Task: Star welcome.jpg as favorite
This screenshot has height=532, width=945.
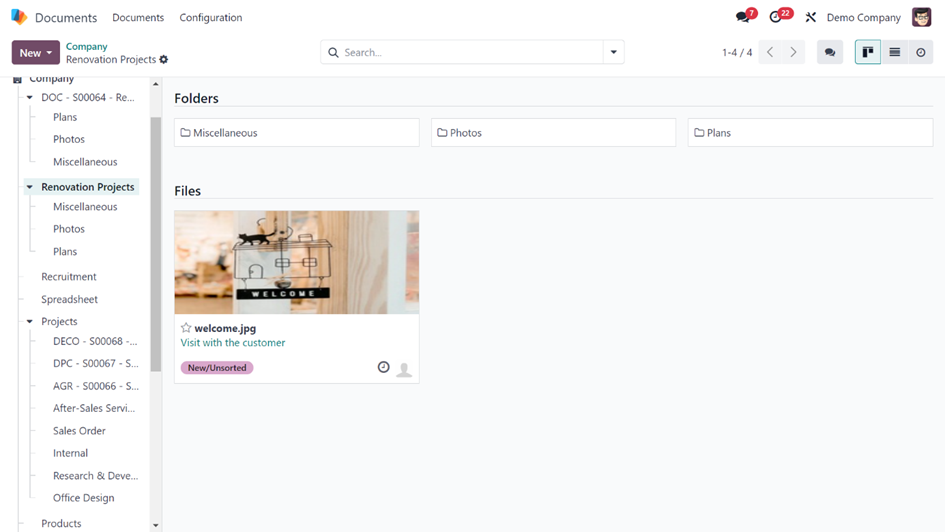Action: click(186, 328)
